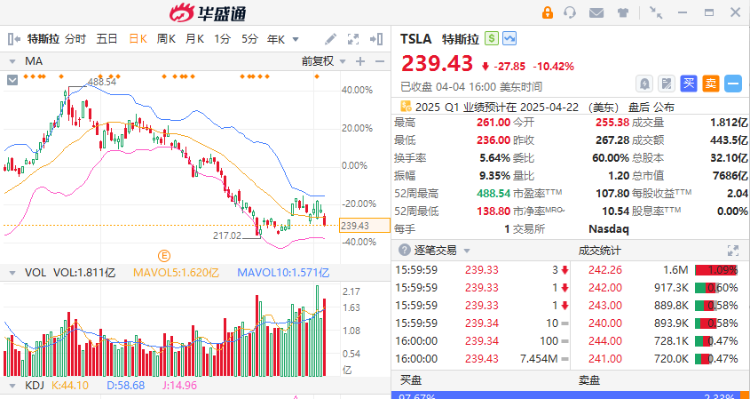Screen dimensions: 750x399
Task: Zoom in chart with plus button
Action: pos(360,61)
